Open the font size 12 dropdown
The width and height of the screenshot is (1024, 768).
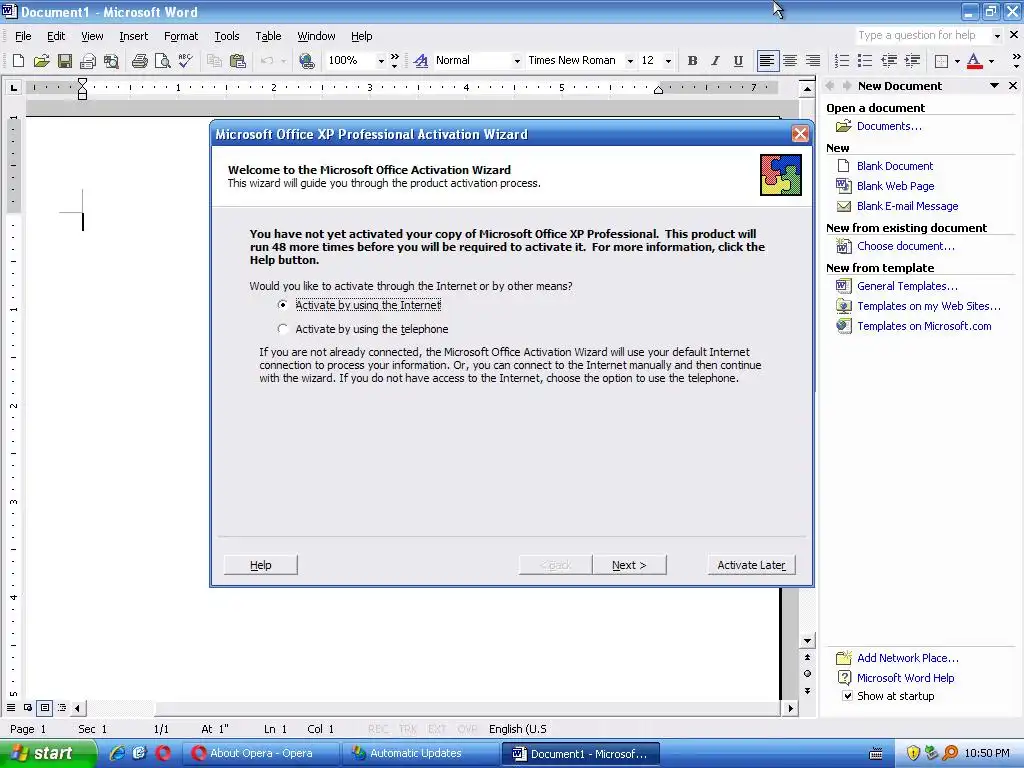[x=668, y=61]
